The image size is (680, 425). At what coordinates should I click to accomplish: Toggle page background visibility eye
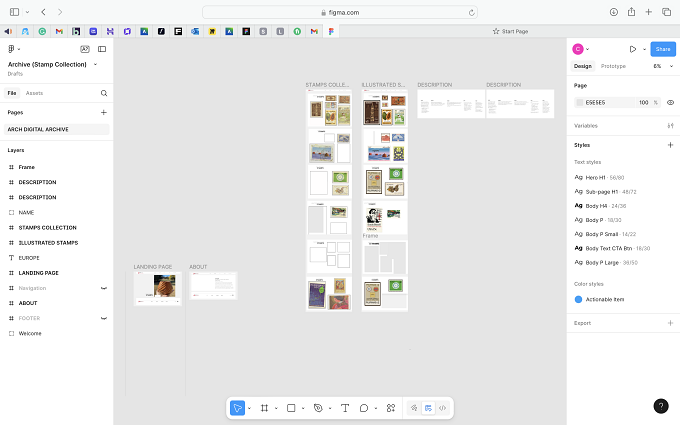[670, 102]
